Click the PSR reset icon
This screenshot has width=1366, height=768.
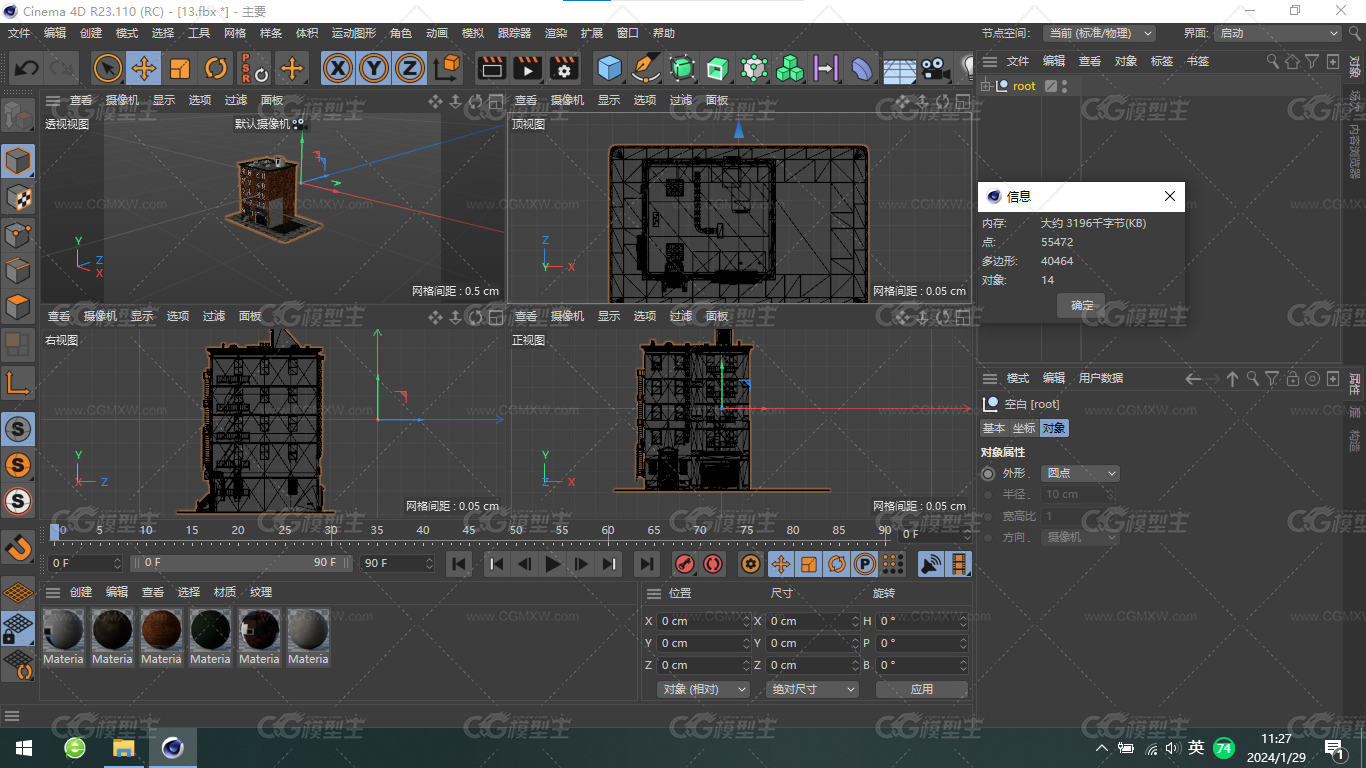click(x=253, y=68)
